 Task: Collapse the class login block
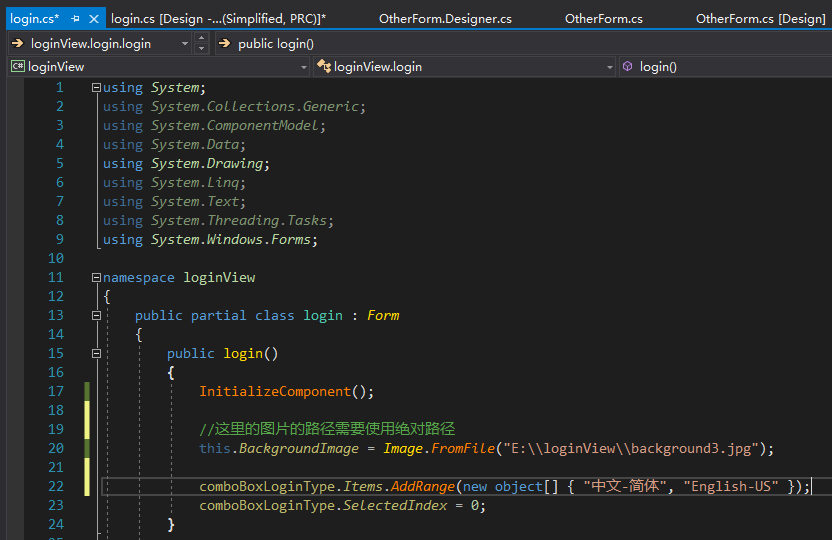click(96, 316)
